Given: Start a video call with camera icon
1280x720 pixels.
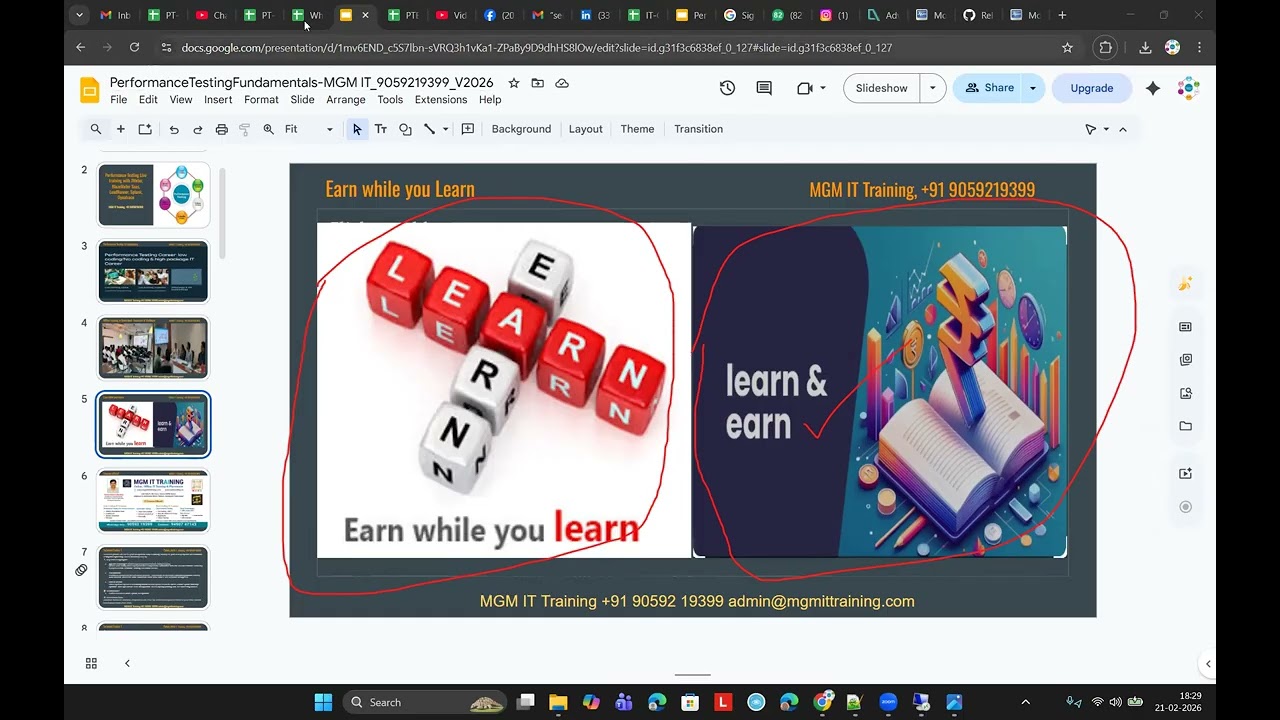Looking at the screenshot, I should [x=805, y=88].
